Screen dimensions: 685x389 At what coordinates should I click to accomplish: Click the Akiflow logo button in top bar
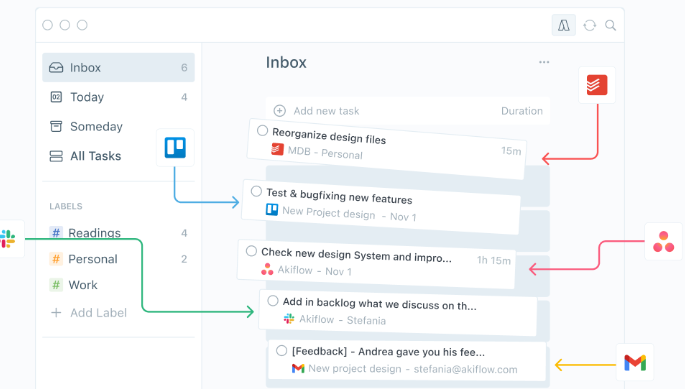pos(564,25)
